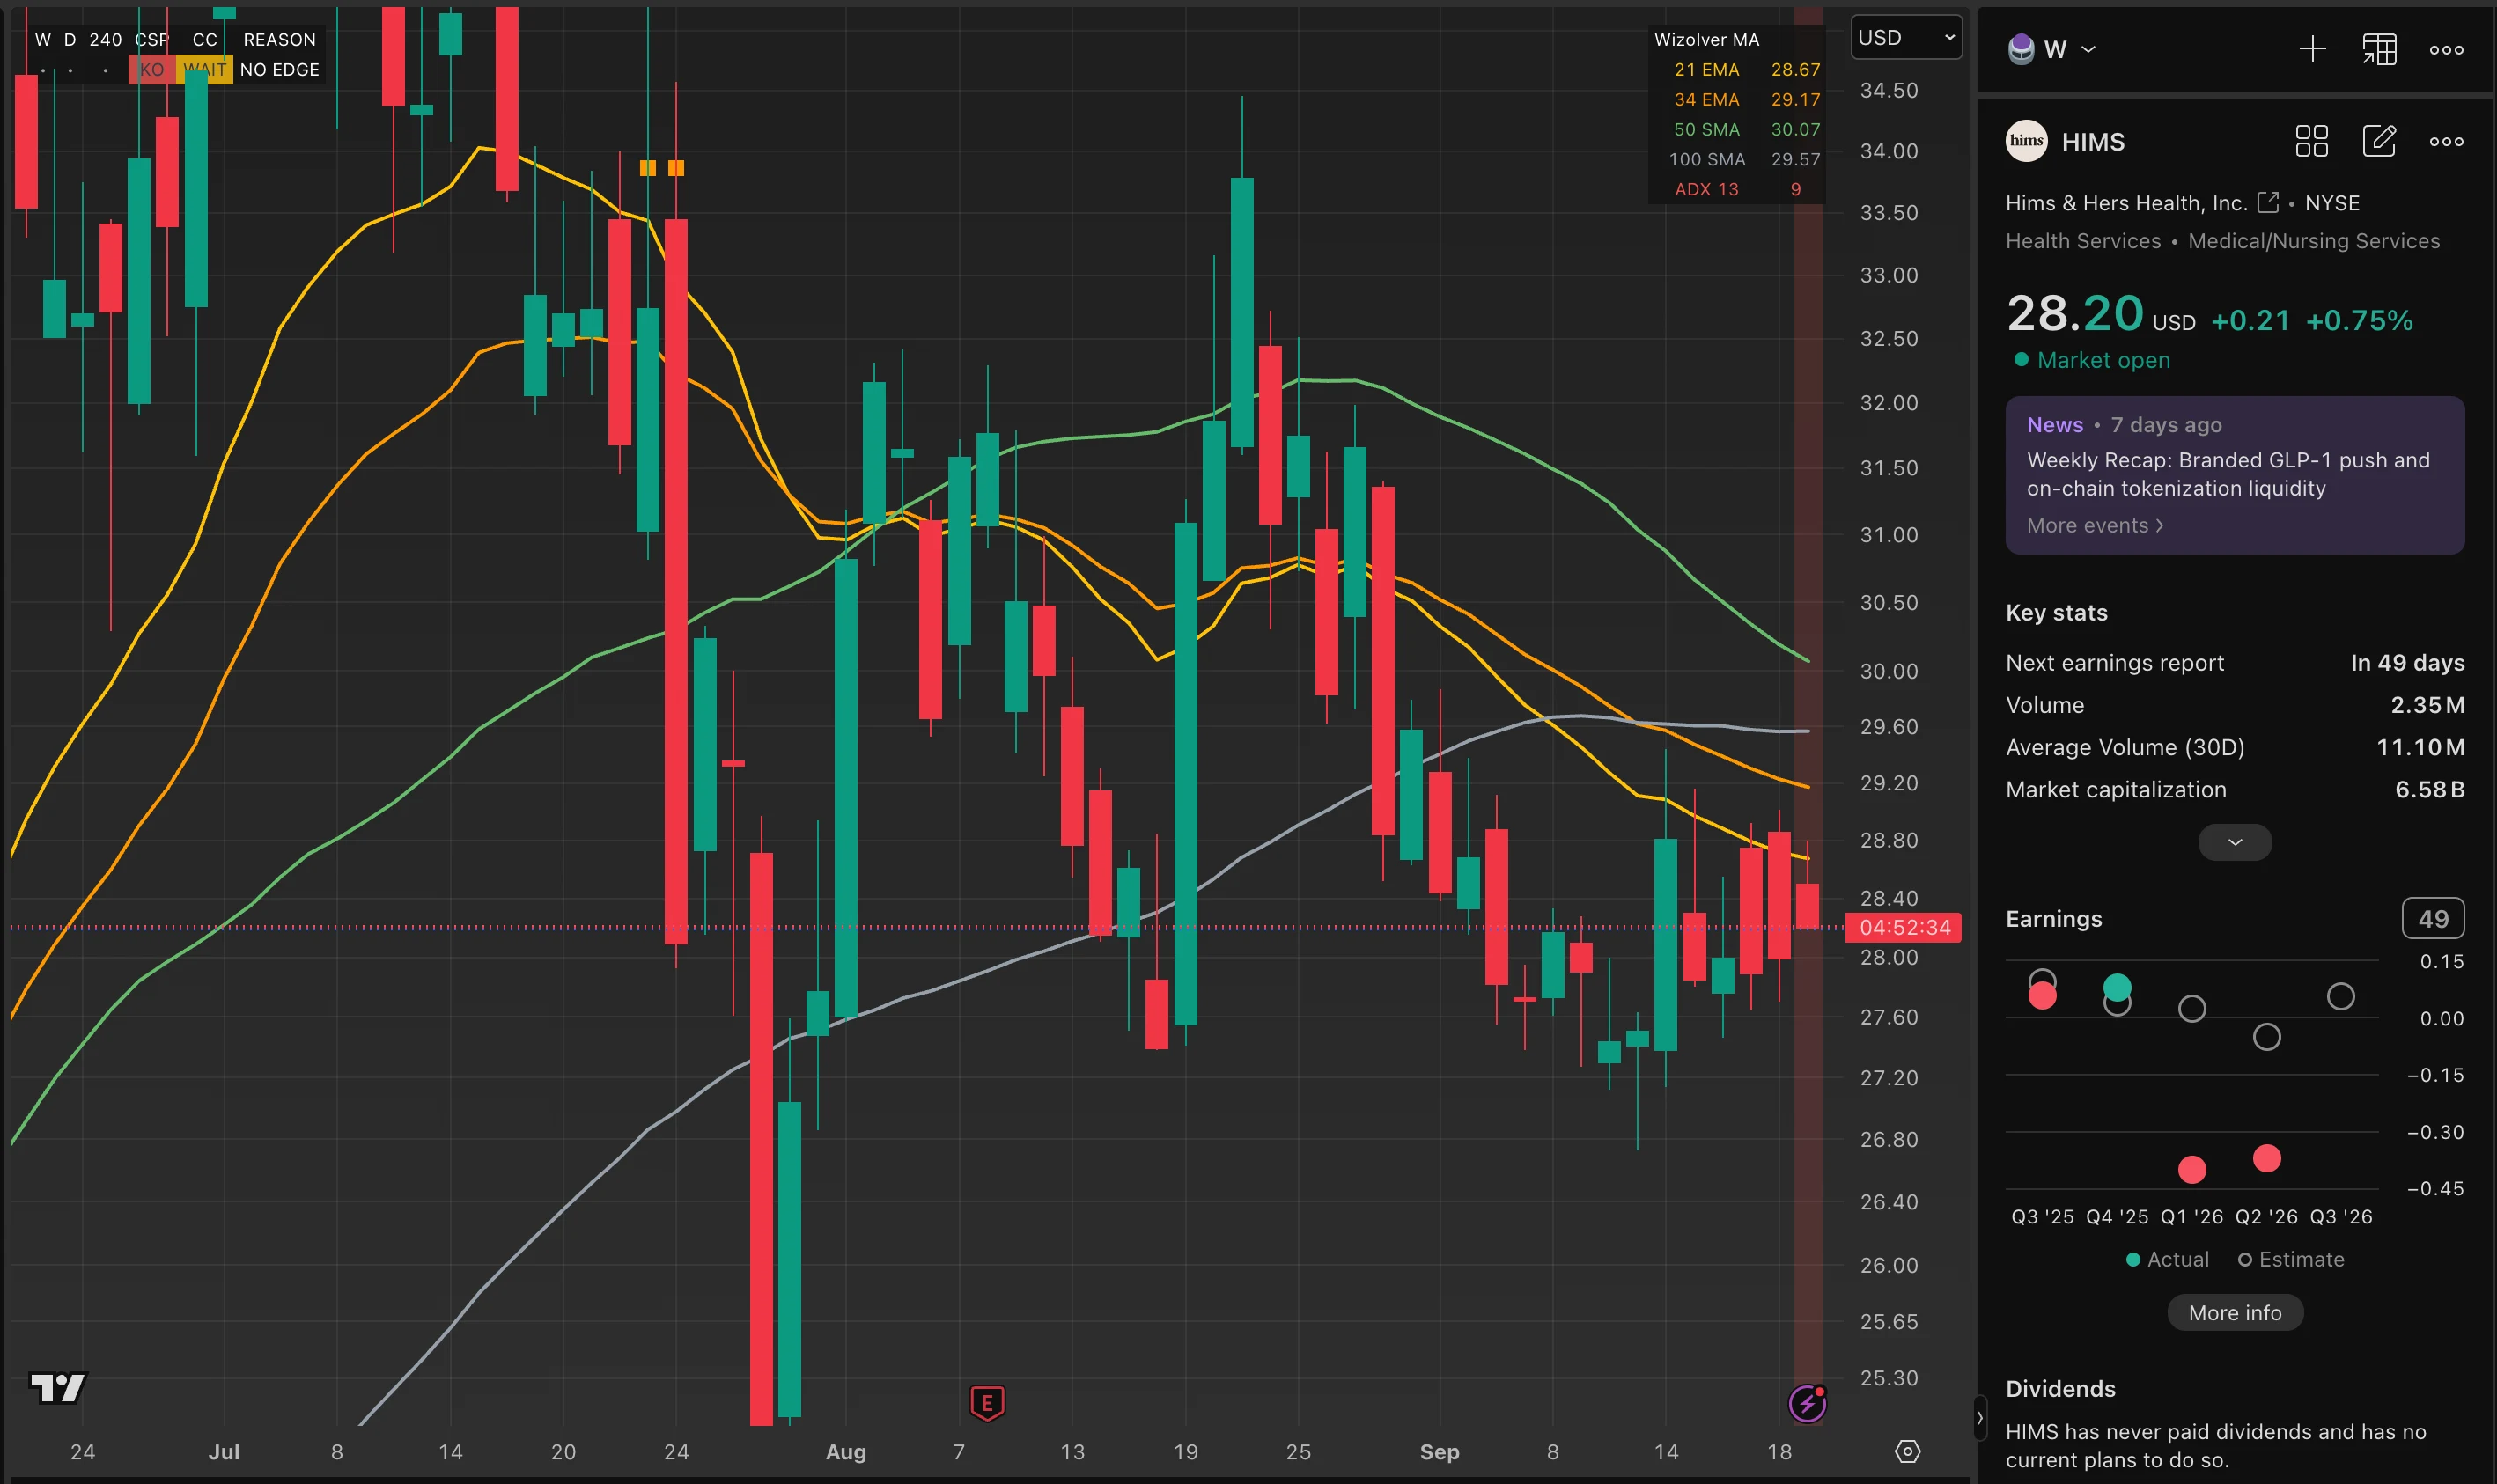Toggle the Estimate legend item
The height and width of the screenshot is (1484, 2497).
pyautogui.click(x=2290, y=1259)
